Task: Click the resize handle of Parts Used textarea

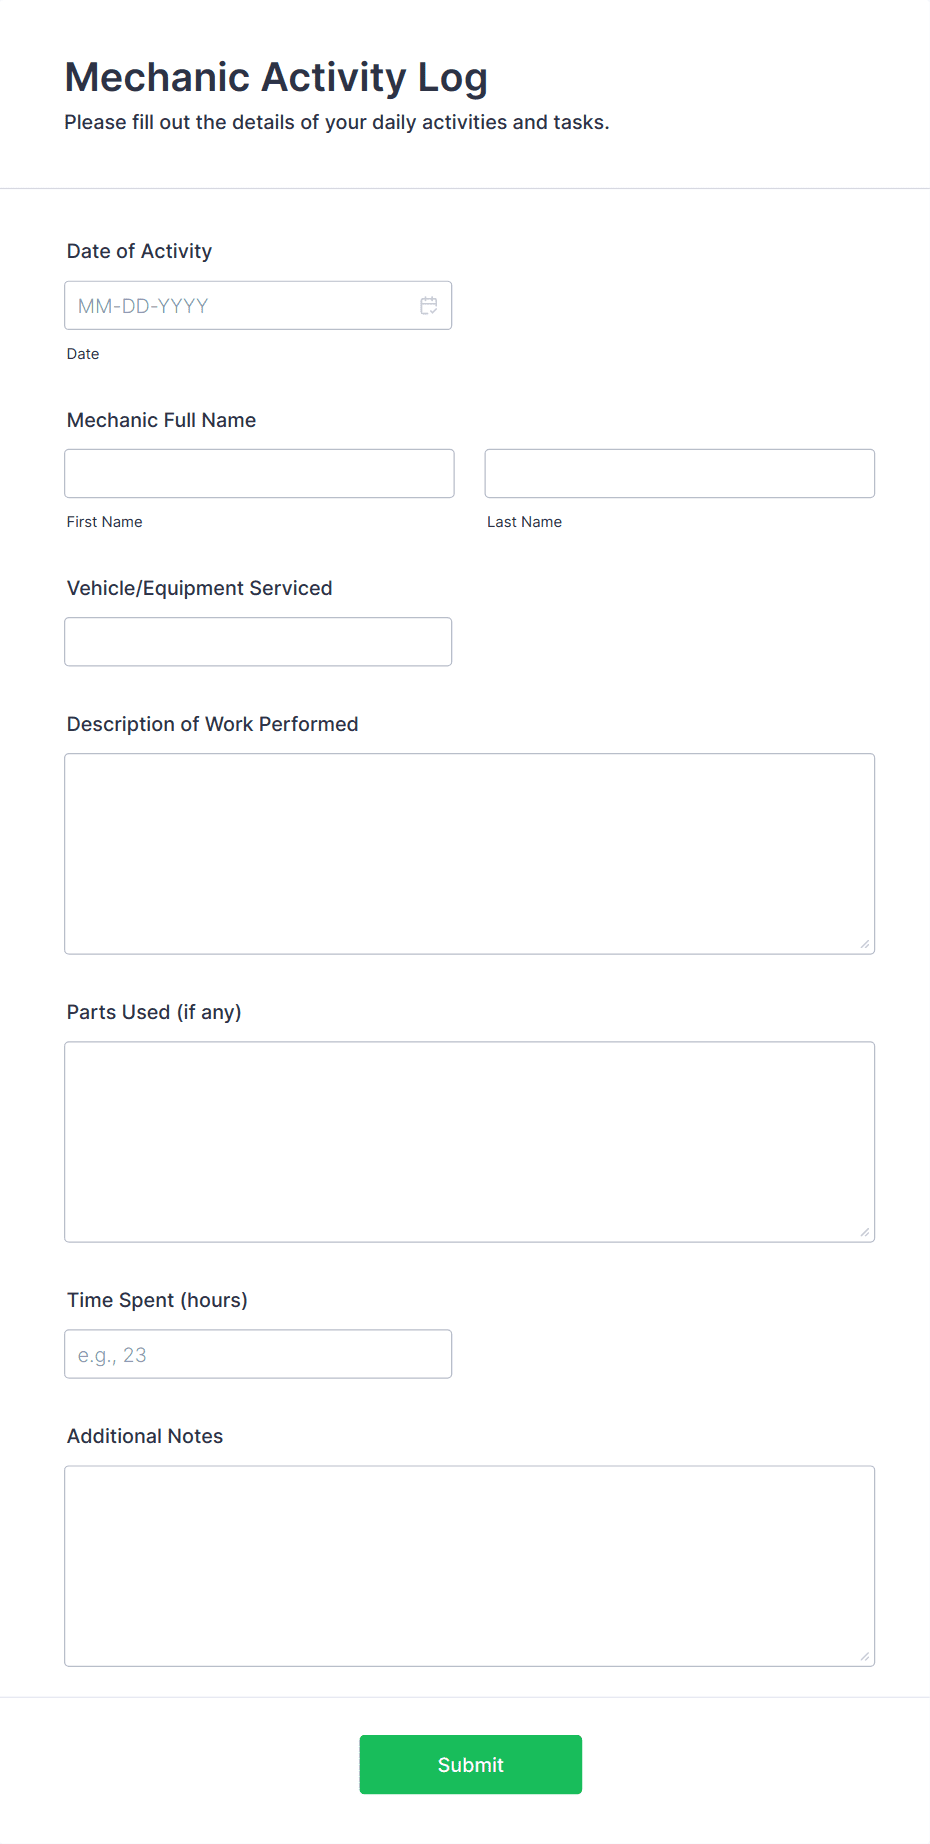Action: coord(865,1231)
